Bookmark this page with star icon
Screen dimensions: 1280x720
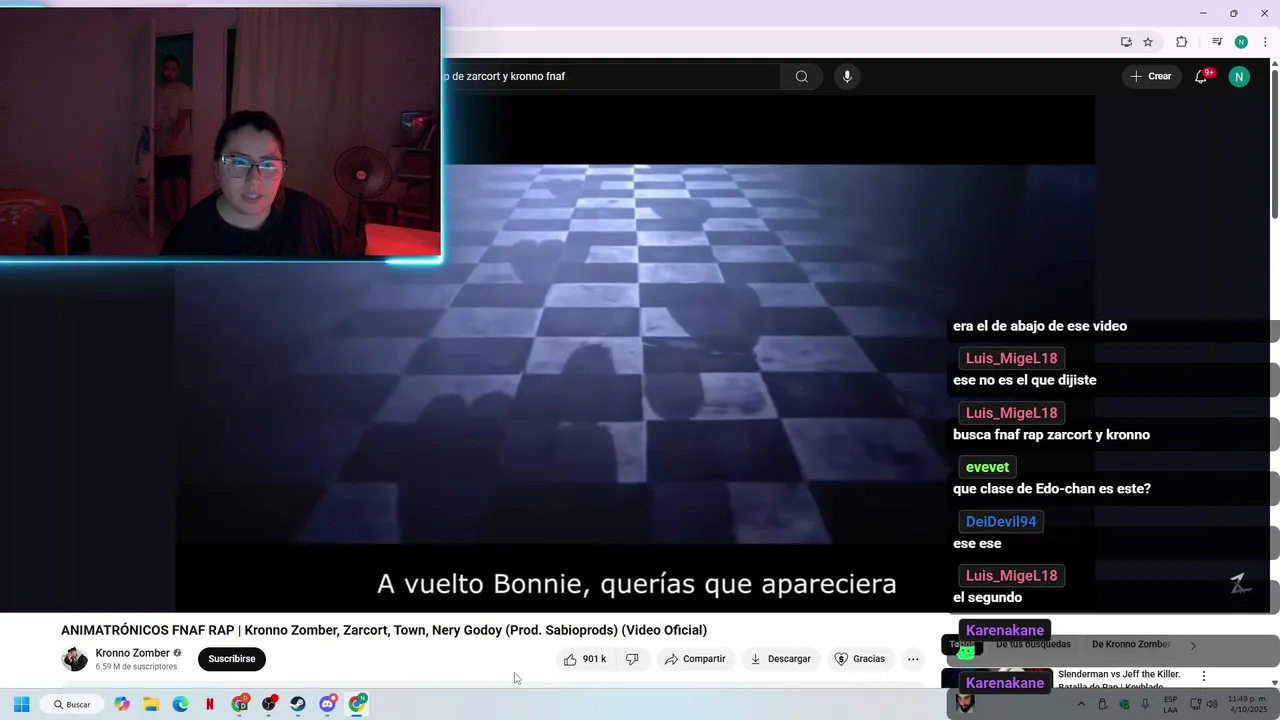click(1148, 42)
